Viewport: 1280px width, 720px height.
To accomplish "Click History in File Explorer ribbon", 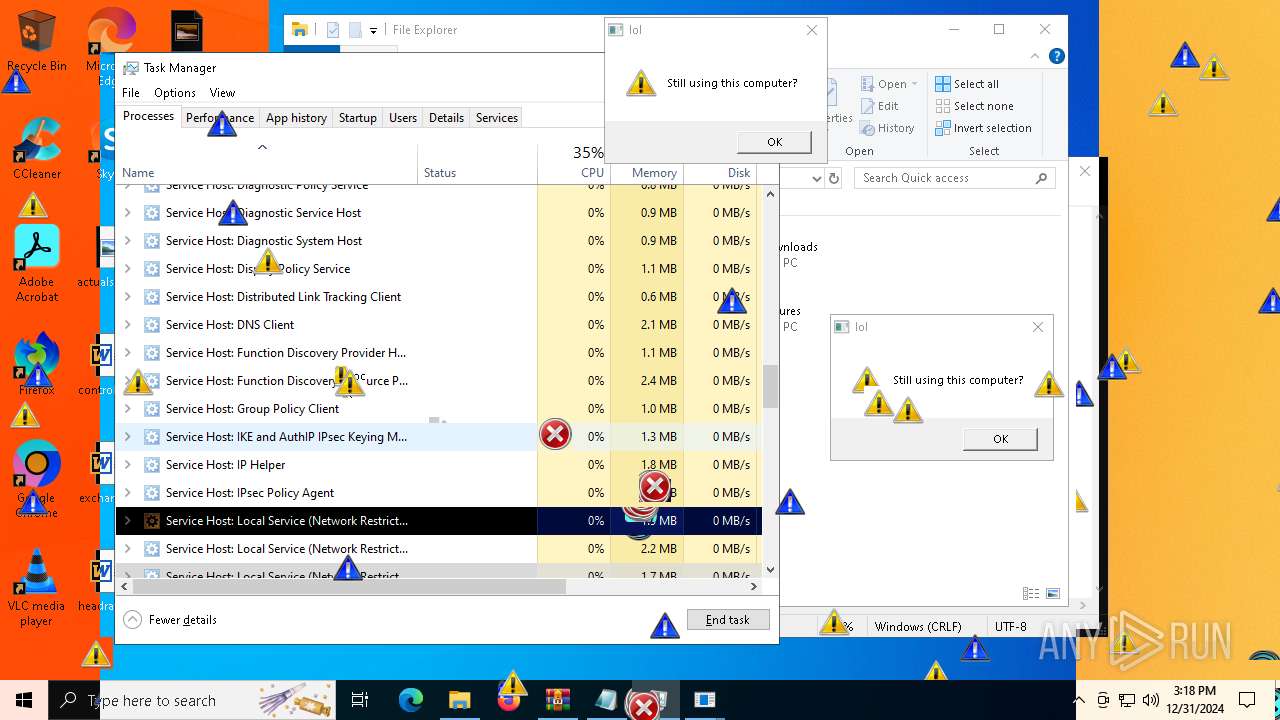I will tap(886, 128).
